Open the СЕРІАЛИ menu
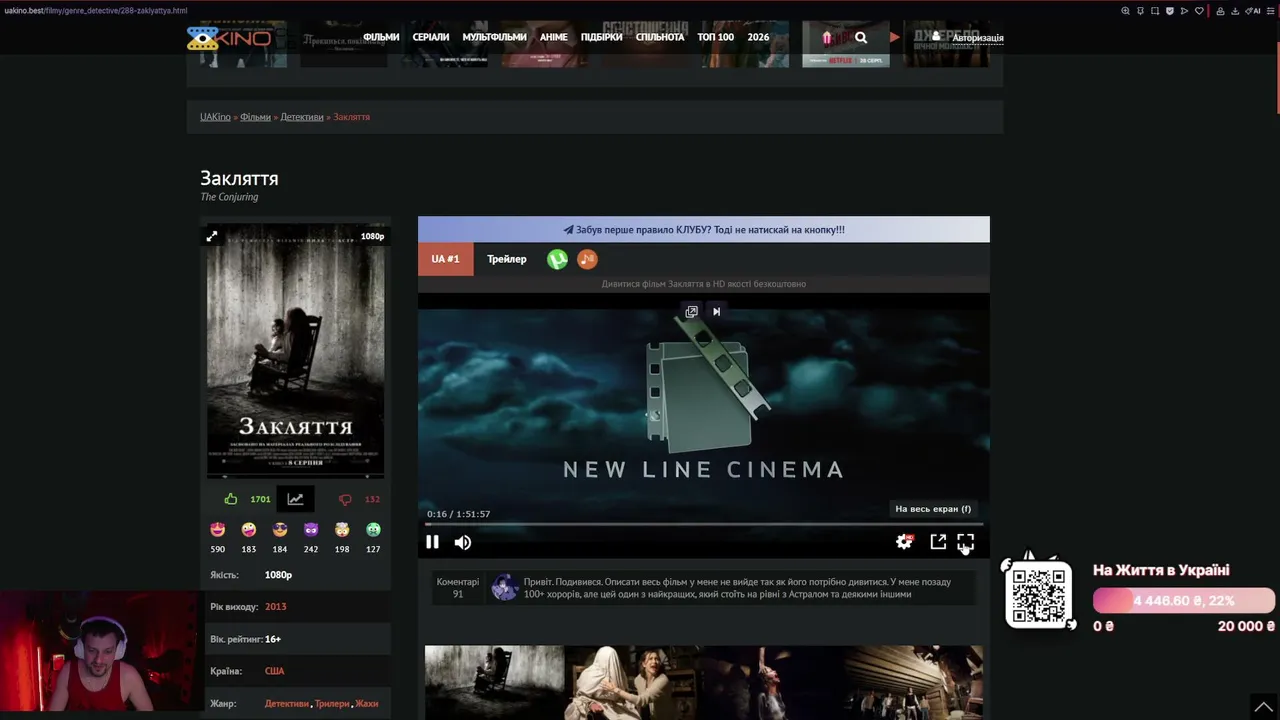This screenshot has height=720, width=1280. coord(431,38)
